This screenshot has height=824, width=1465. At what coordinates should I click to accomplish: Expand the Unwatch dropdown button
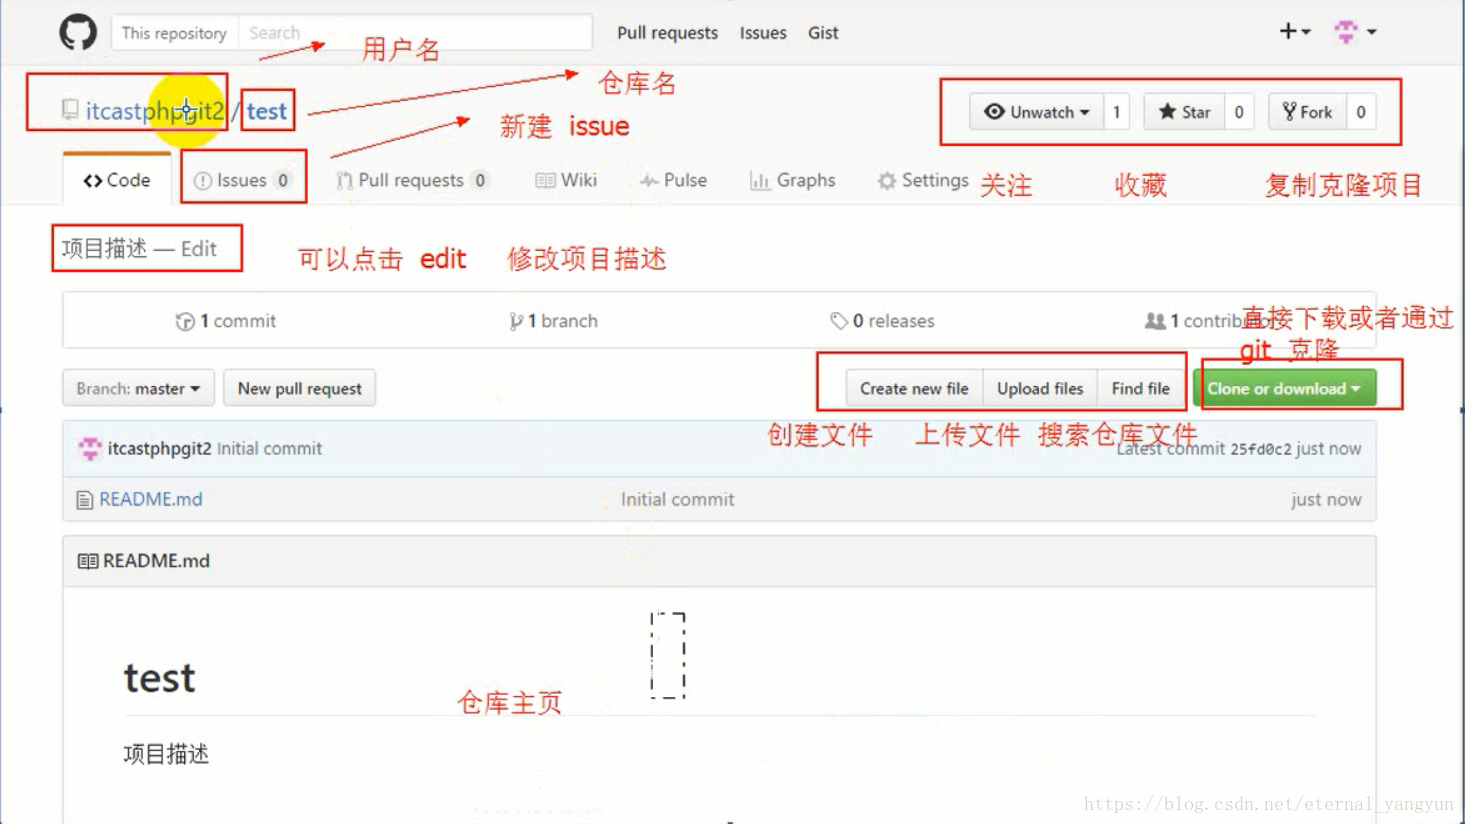pyautogui.click(x=1037, y=112)
